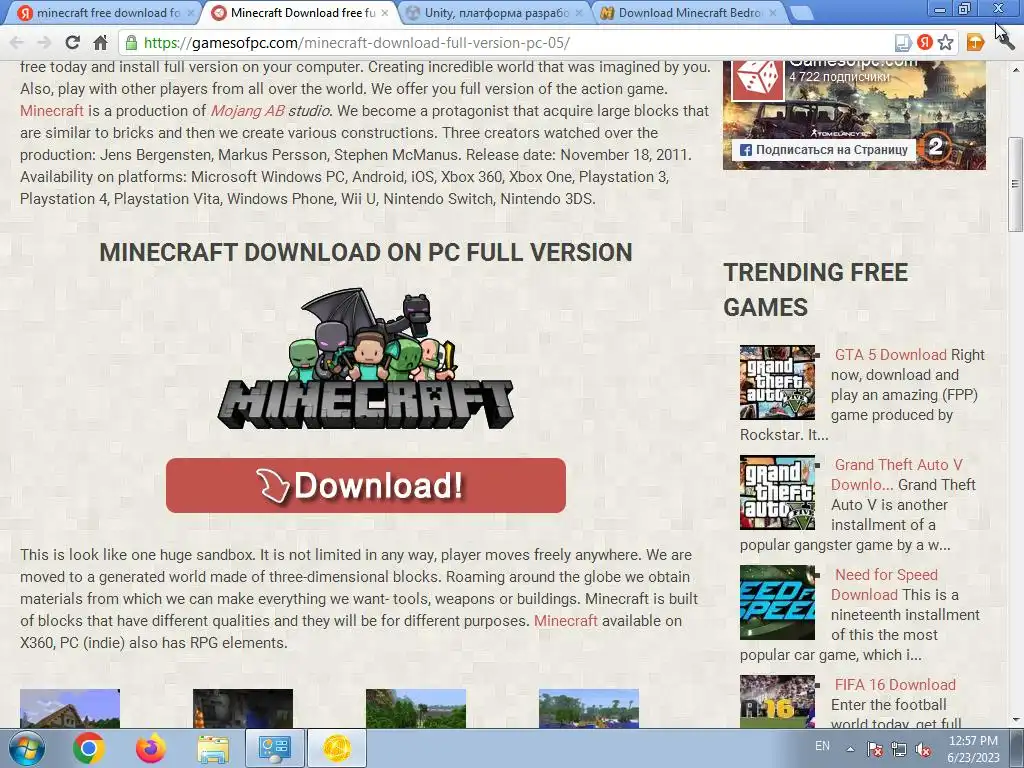Screen dimensions: 1024x768
Task: Open the 'Need for Speed Download' link
Action: 884,584
